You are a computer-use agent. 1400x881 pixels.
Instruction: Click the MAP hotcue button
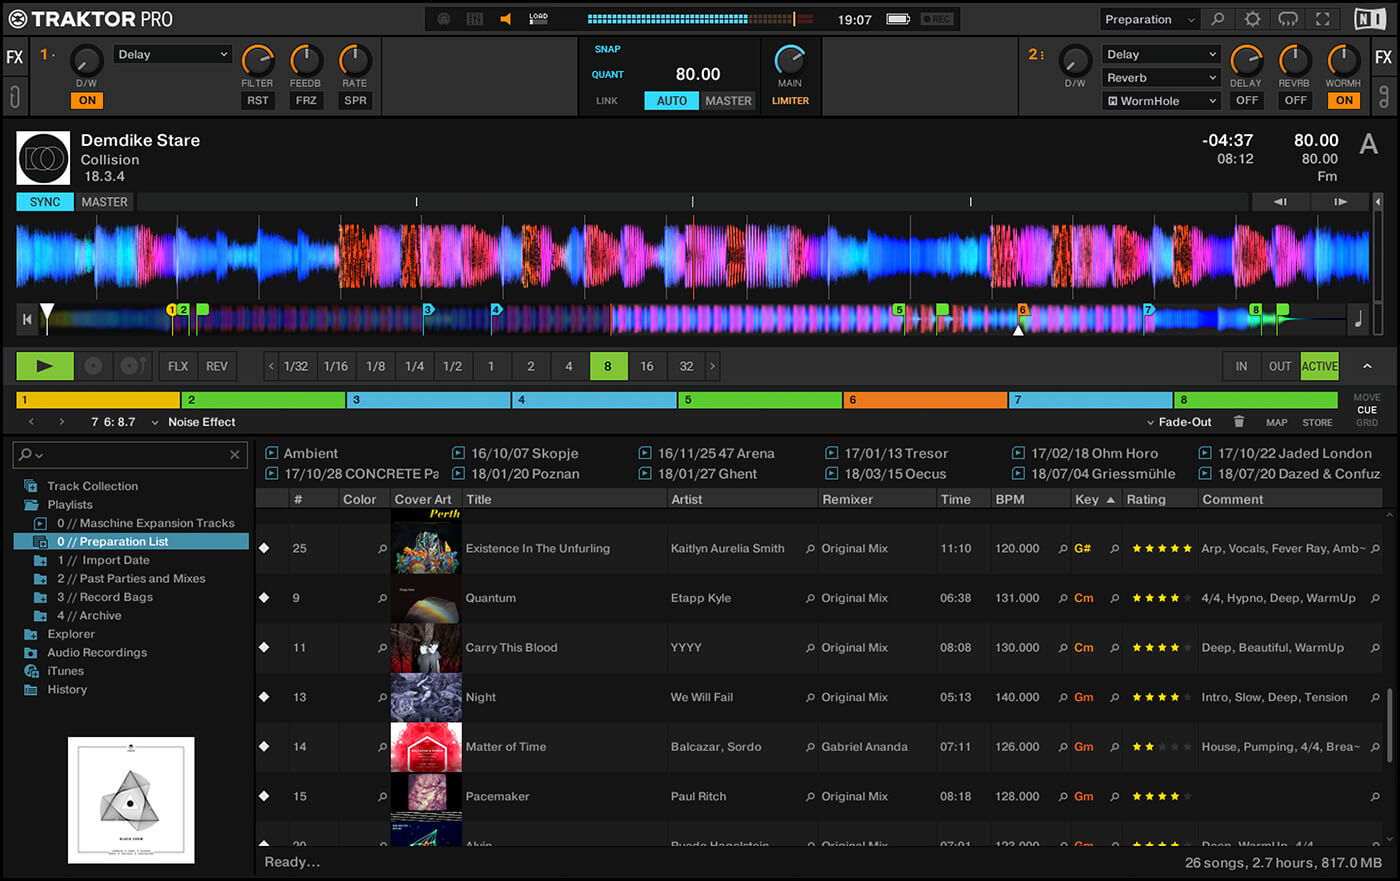pos(1276,422)
